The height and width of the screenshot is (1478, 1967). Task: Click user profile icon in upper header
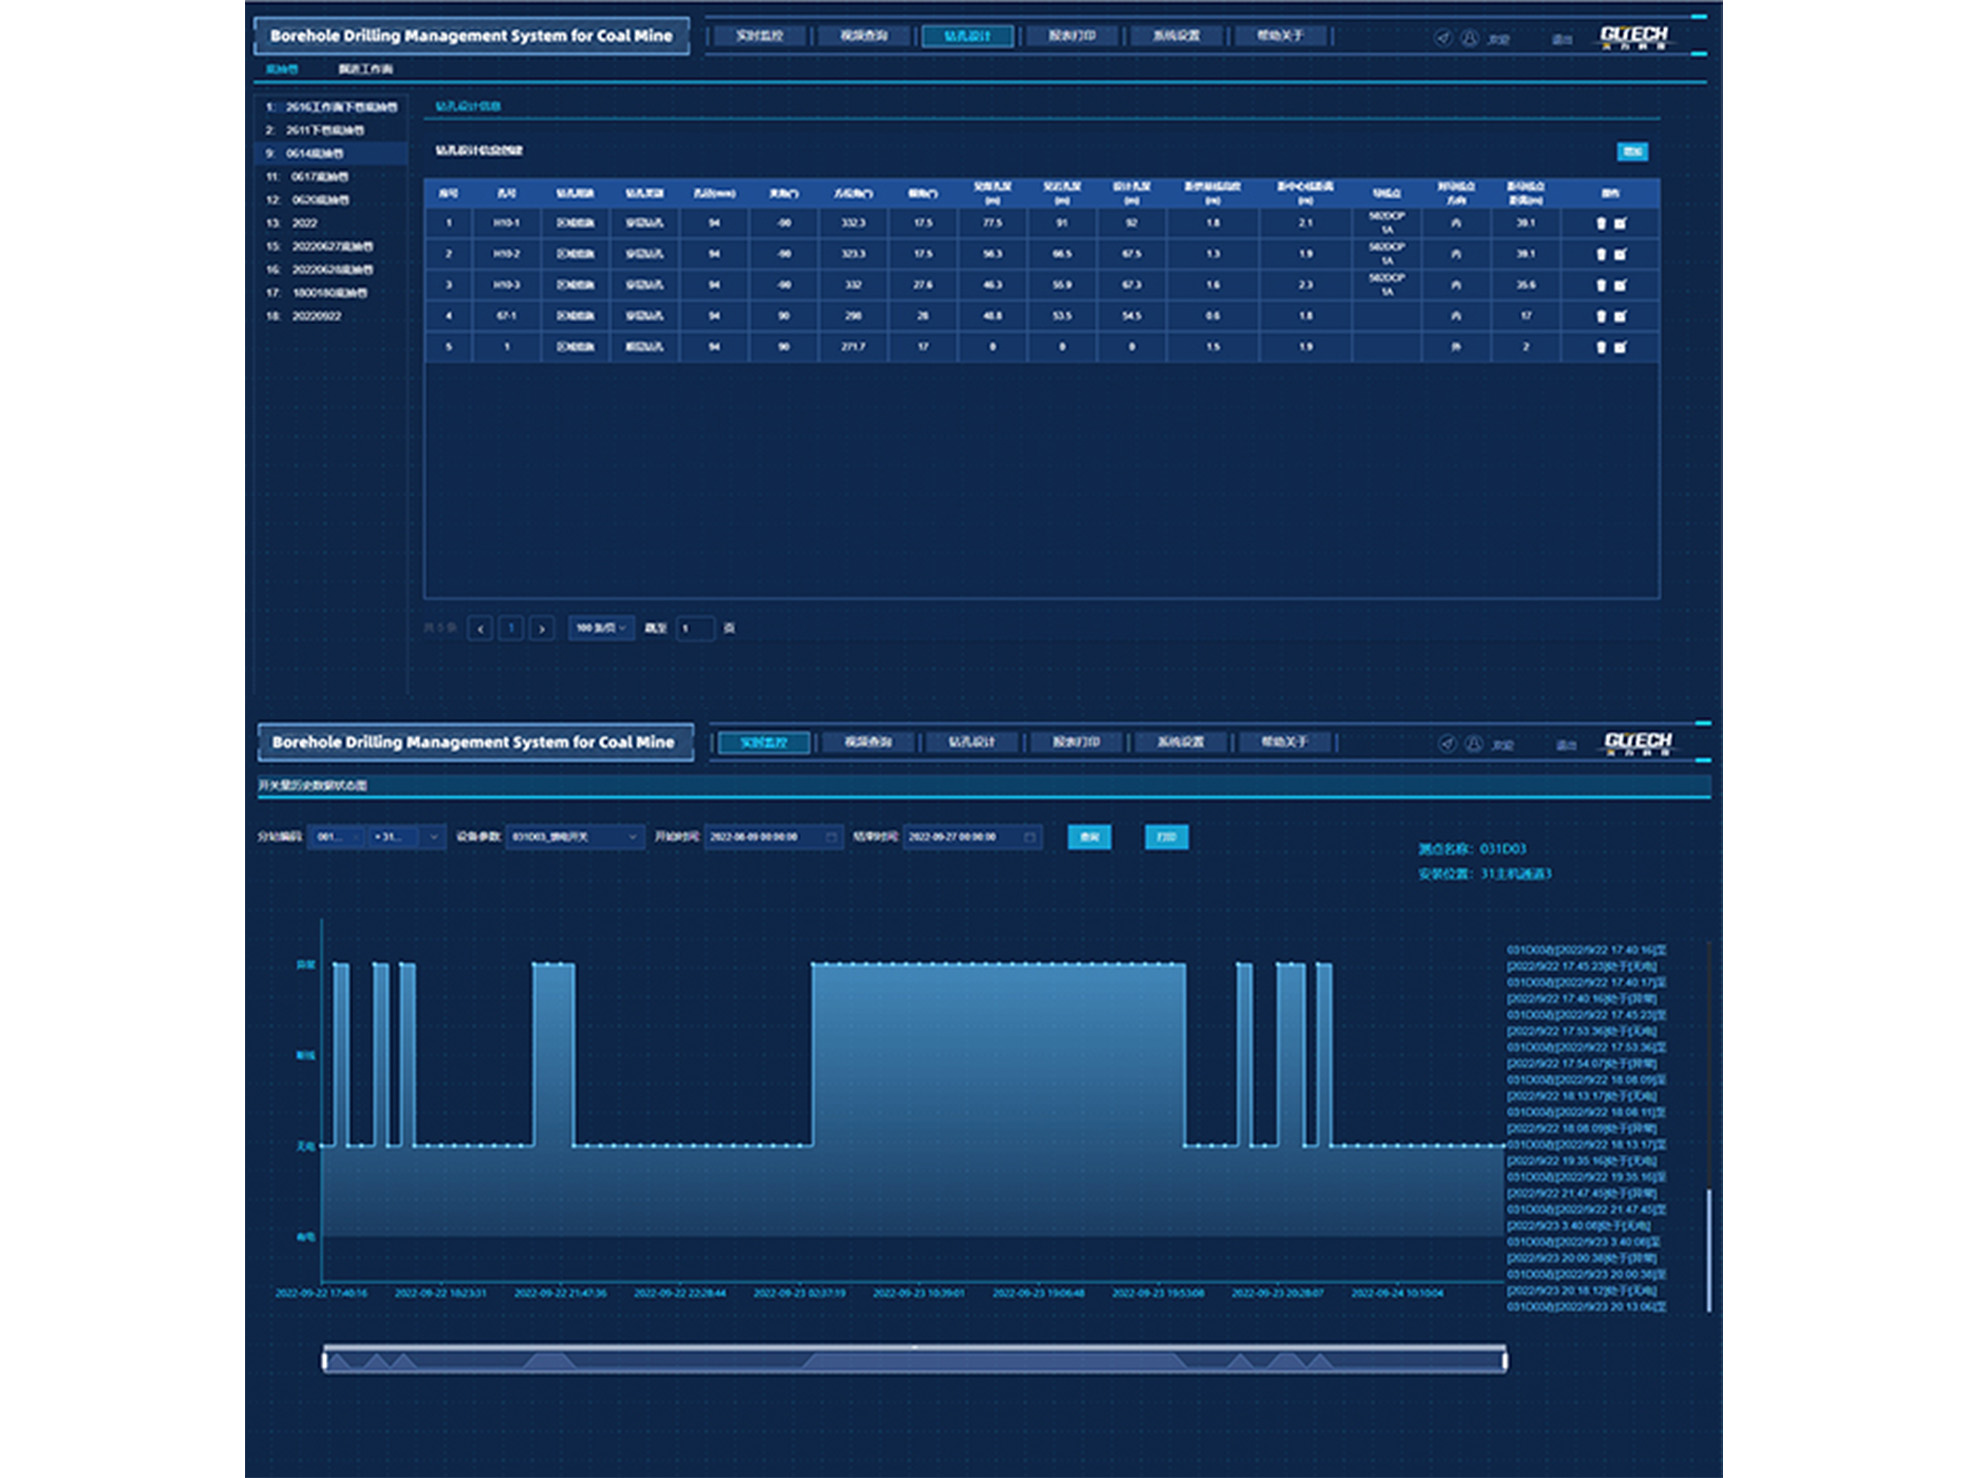coord(1469,38)
